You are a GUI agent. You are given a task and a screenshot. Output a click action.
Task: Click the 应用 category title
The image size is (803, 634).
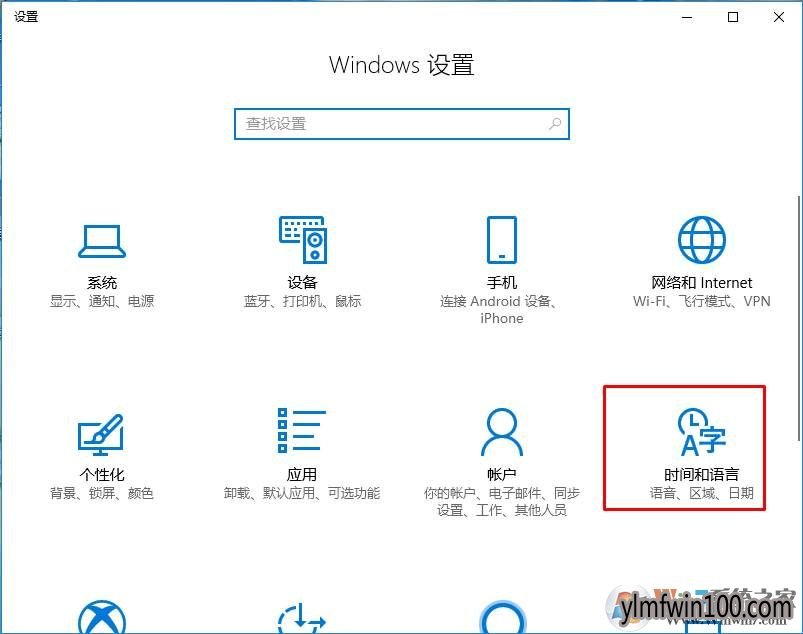click(302, 474)
